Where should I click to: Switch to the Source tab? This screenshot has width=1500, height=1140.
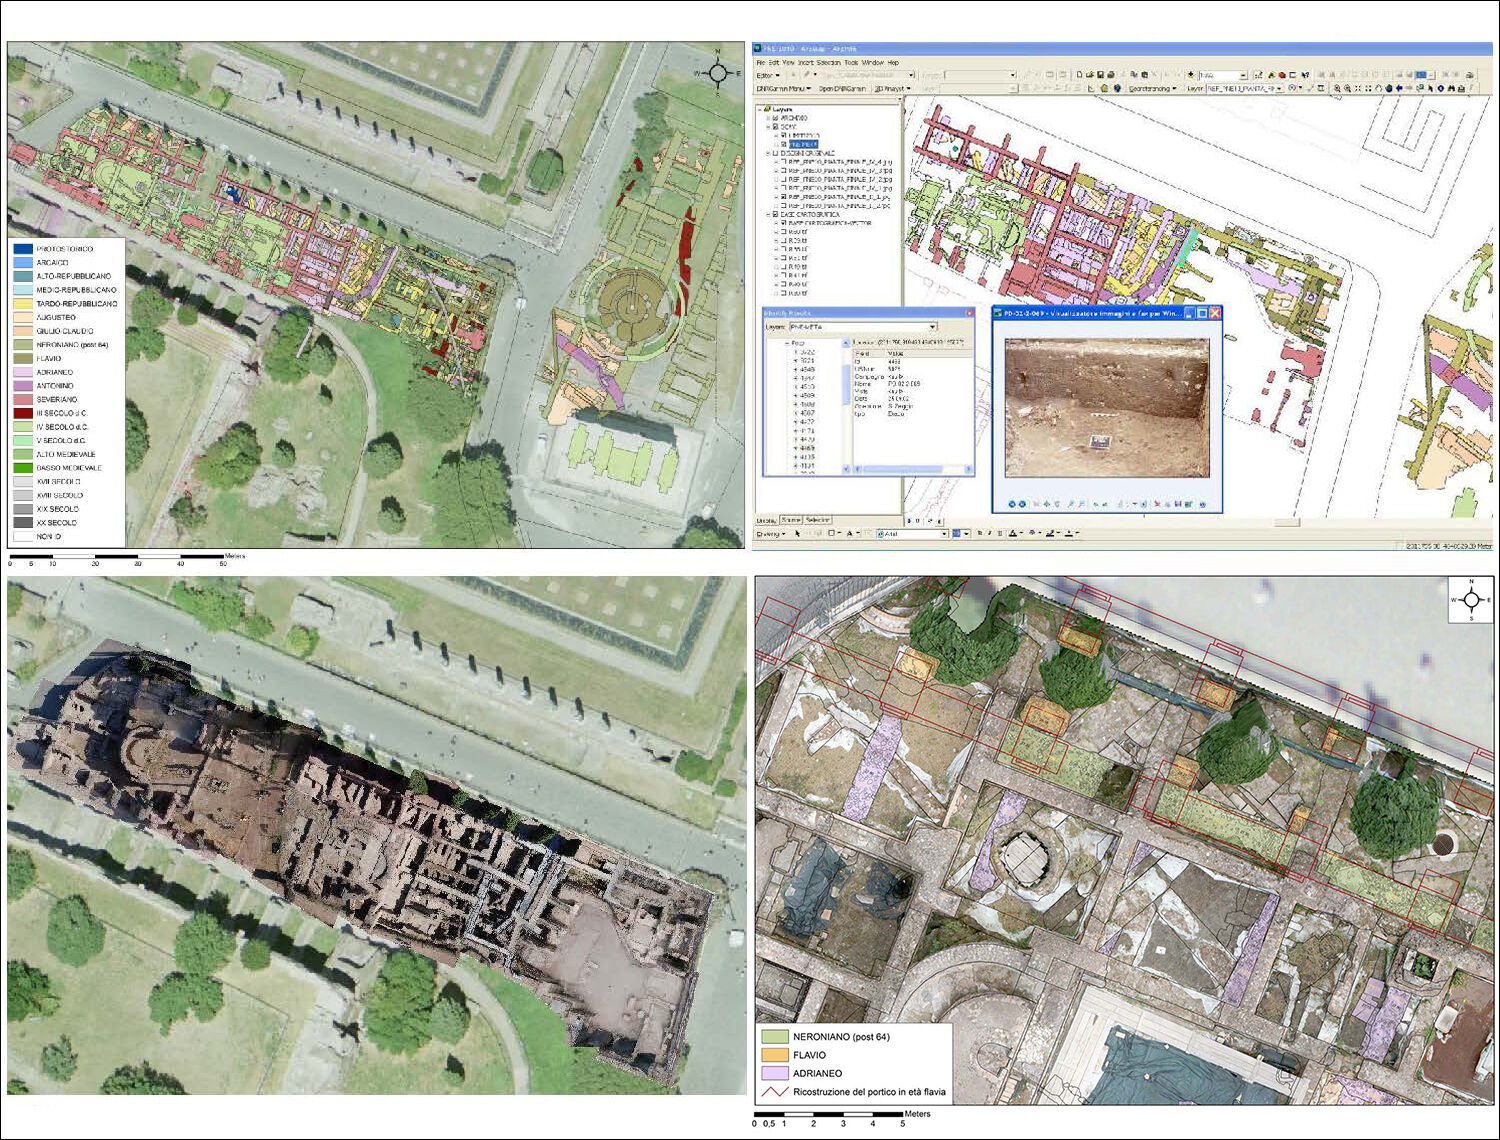point(791,520)
